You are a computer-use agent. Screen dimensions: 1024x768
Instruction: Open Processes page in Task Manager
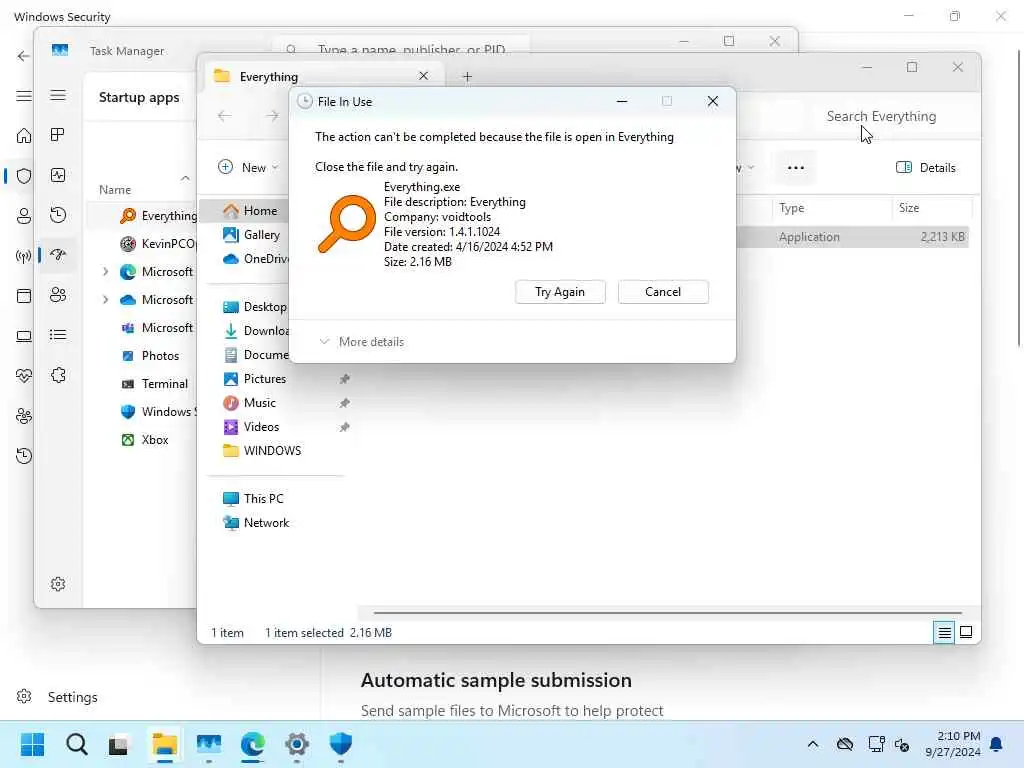pos(58,135)
